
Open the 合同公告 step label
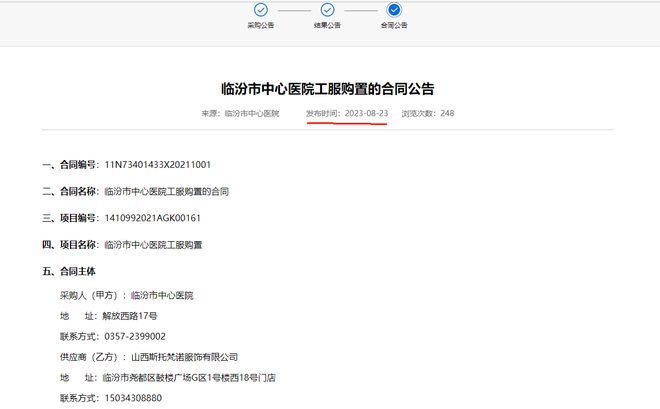tap(394, 25)
